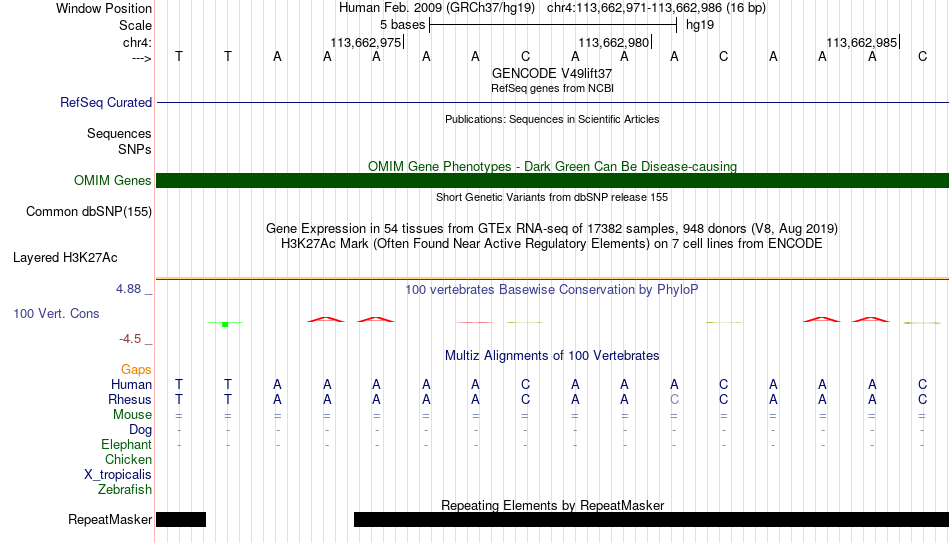Click Multiz Alignments of 100 Vertebrates title
The image size is (950, 543).
coord(552,356)
